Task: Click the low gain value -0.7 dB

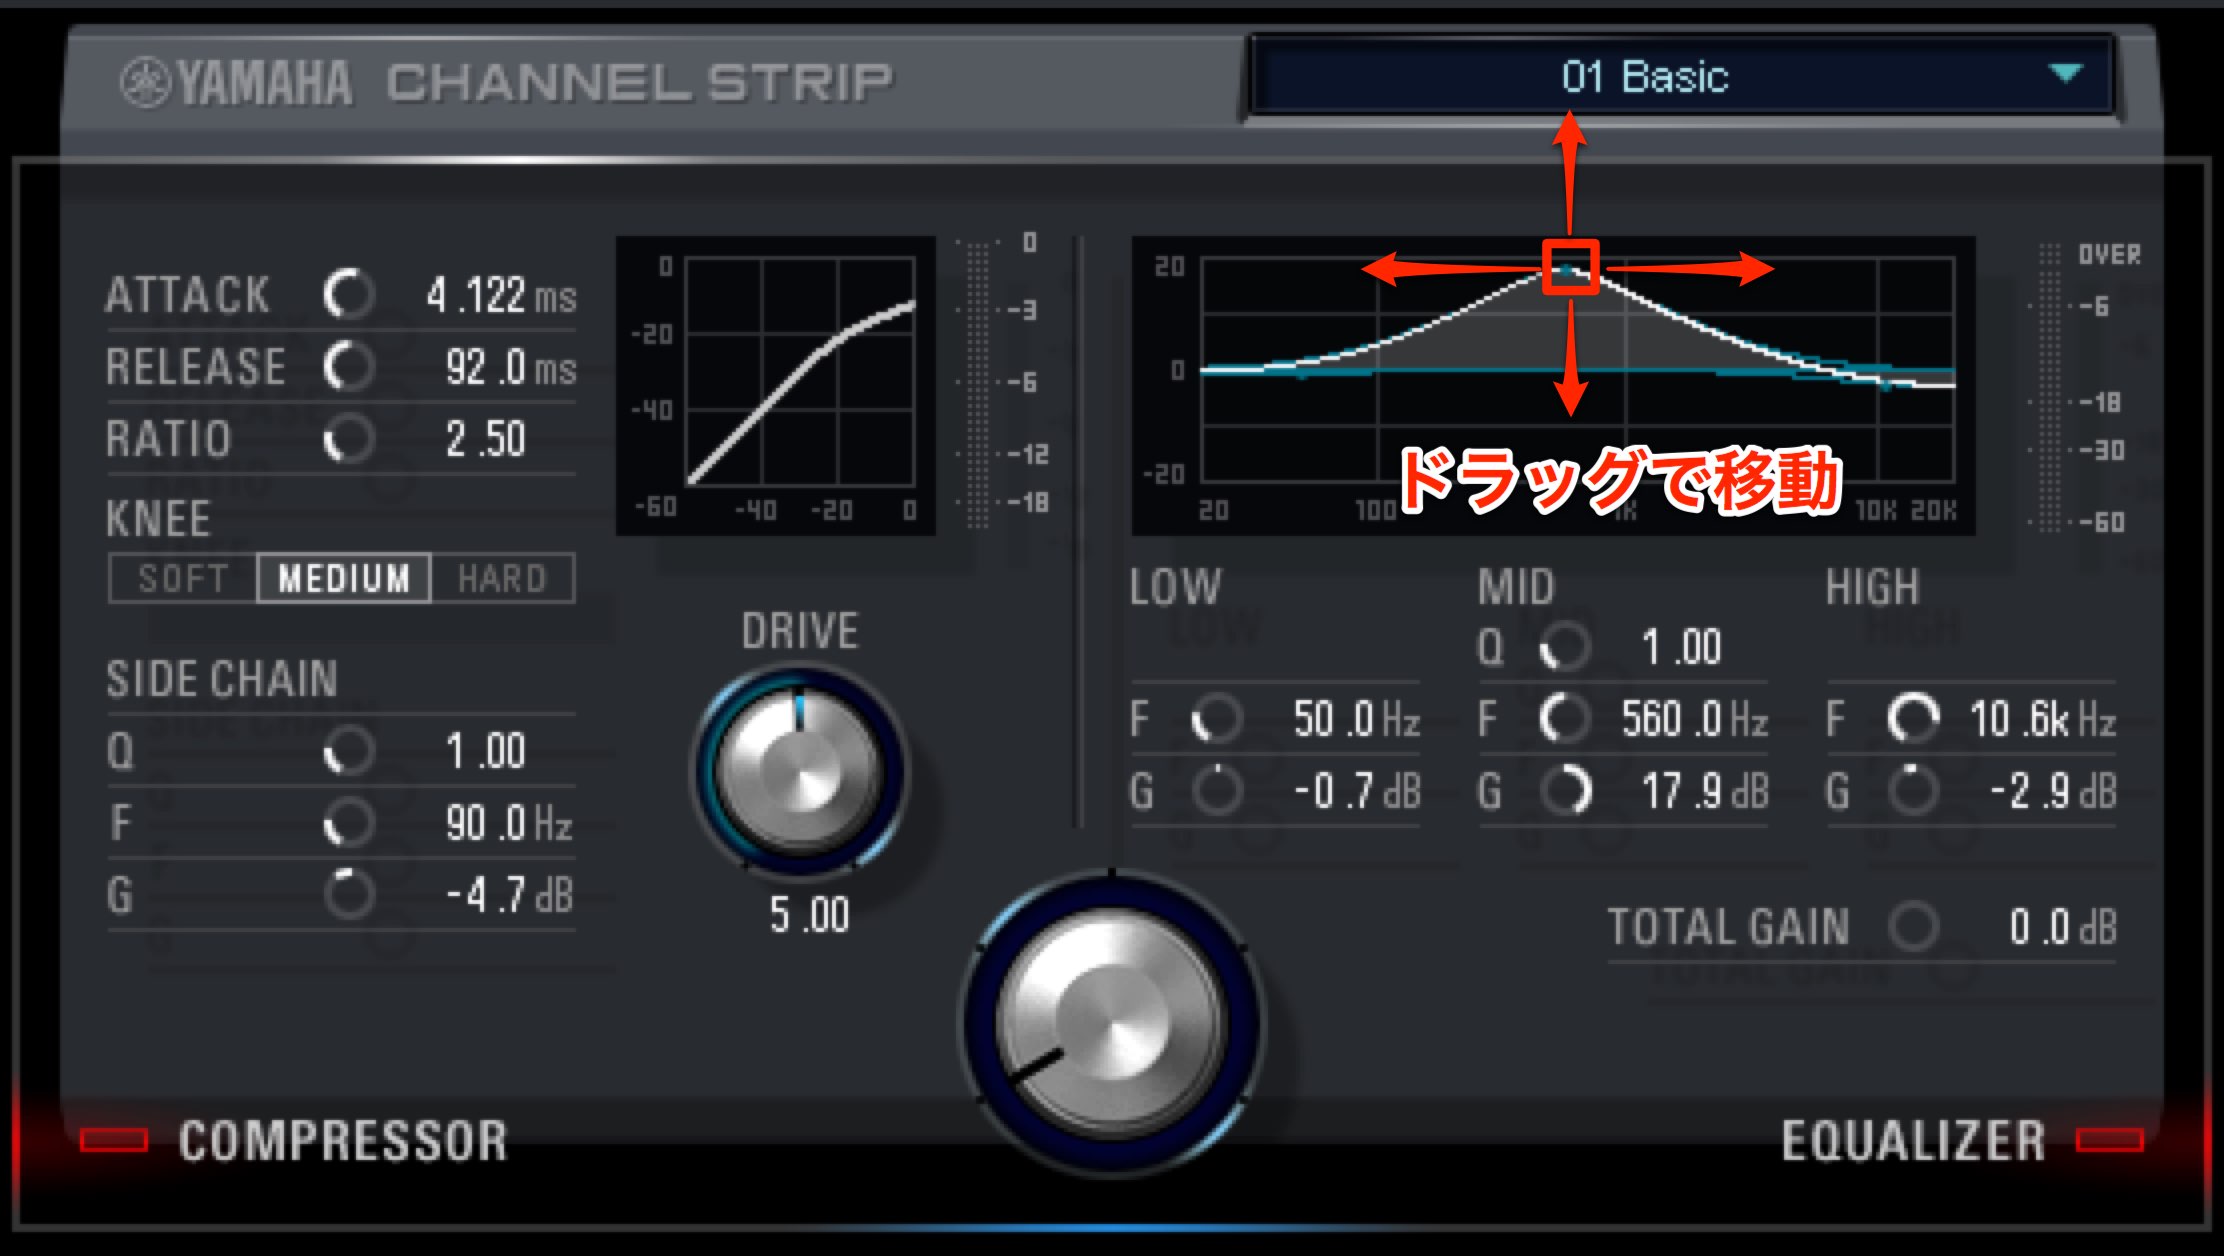Action: click(1357, 792)
